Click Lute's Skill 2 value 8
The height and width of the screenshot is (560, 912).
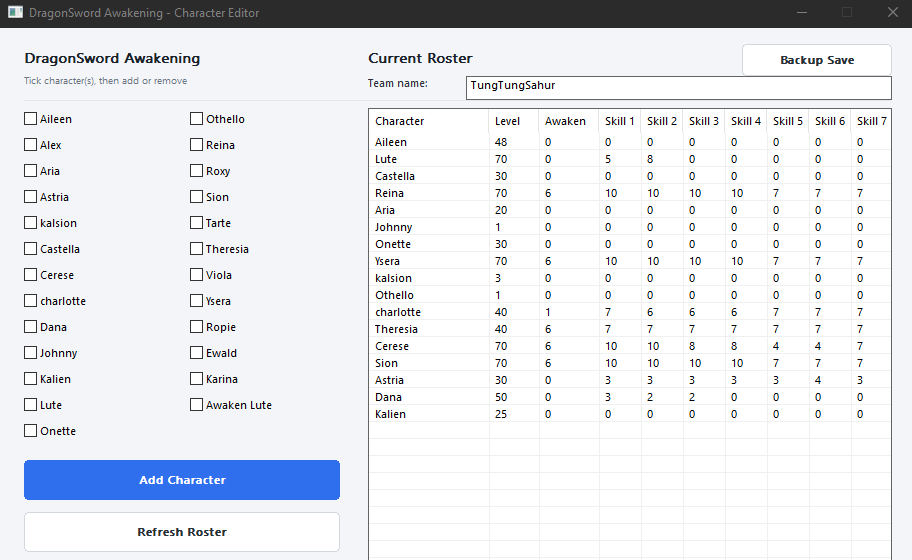(650, 159)
